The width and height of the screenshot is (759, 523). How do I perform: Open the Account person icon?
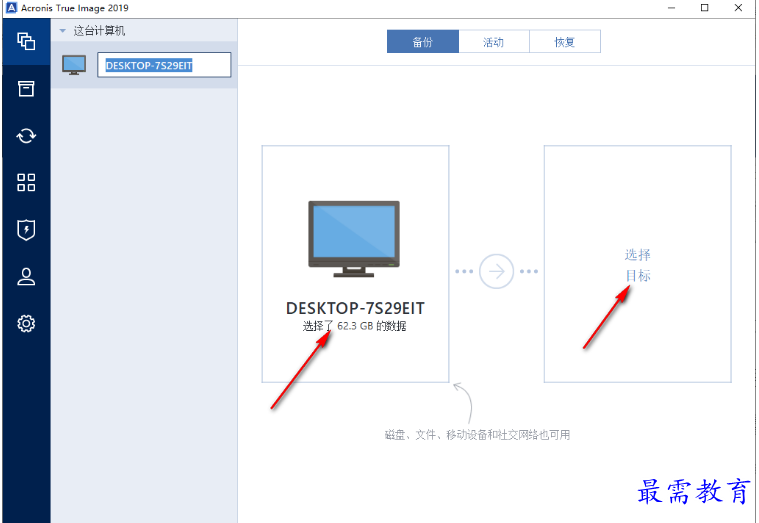(x=26, y=277)
